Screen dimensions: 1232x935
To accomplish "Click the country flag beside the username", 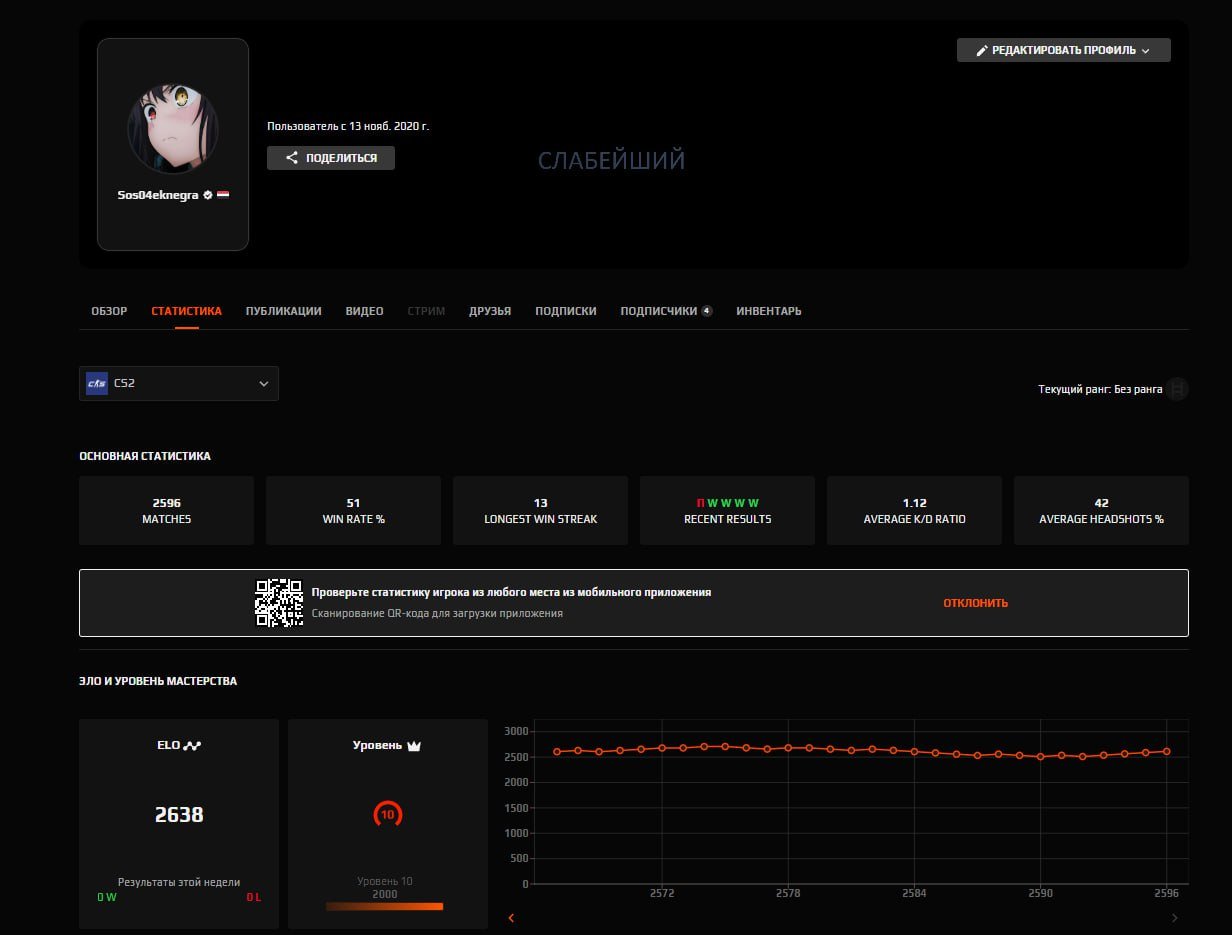I will [x=225, y=194].
